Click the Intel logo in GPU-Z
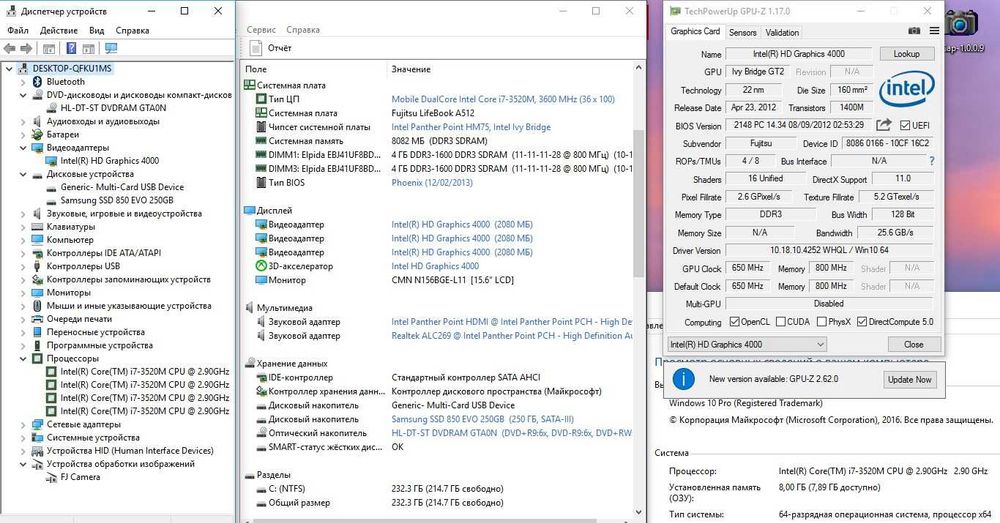The image size is (1000, 523). pos(907,88)
